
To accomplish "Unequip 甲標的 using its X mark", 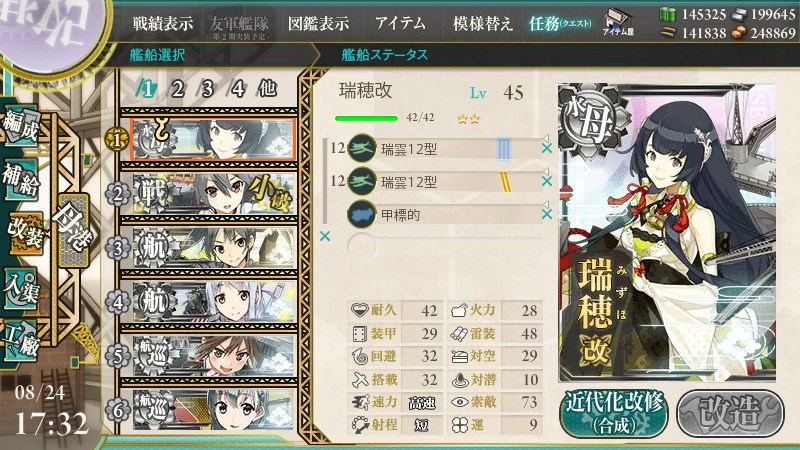I will point(546,214).
